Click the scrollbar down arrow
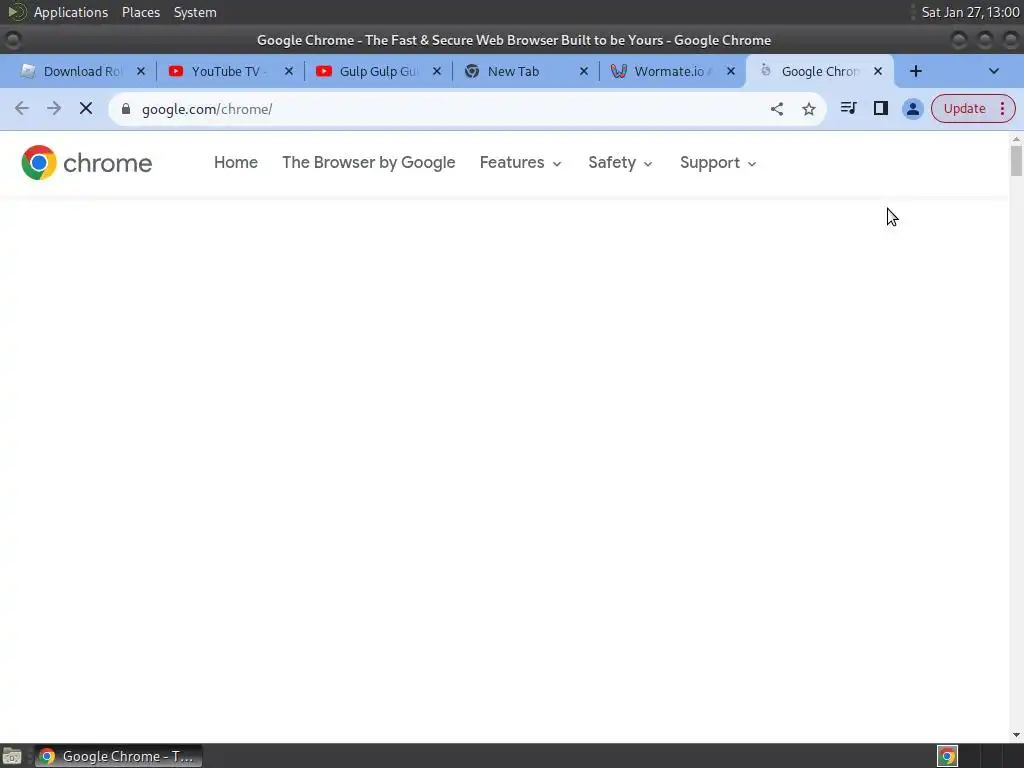The height and width of the screenshot is (768, 1024). 1016,735
